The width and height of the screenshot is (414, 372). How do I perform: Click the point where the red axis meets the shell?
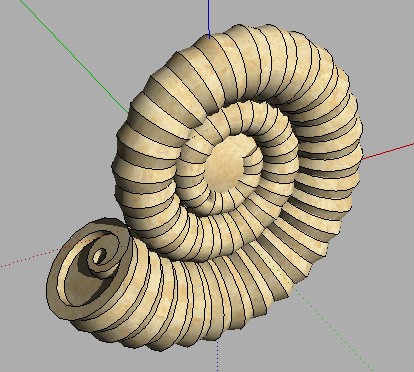click(x=362, y=158)
